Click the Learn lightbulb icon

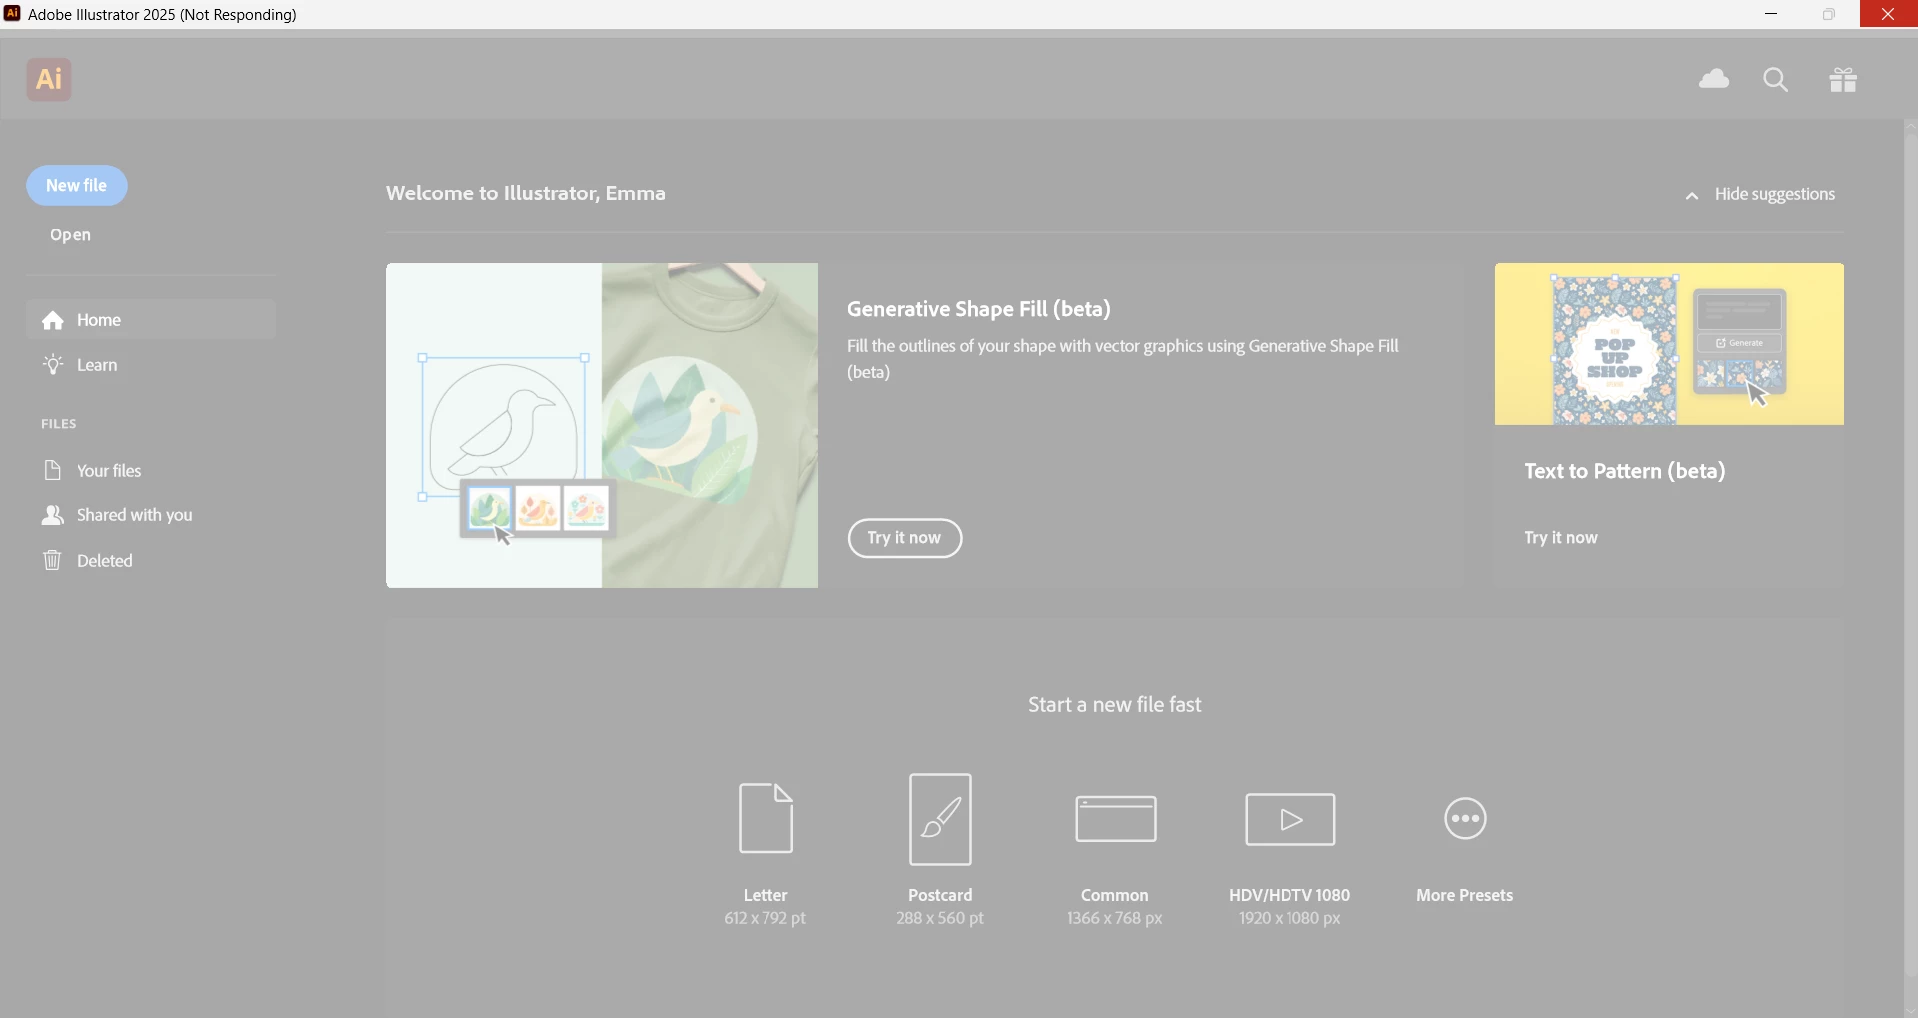pyautogui.click(x=53, y=365)
